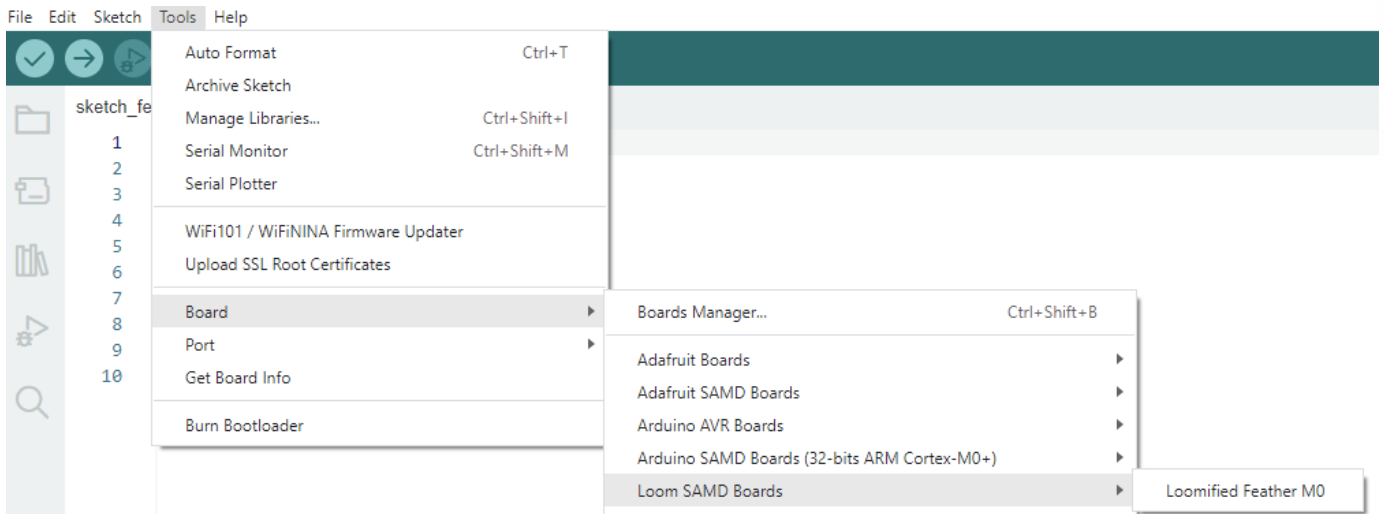Choose Archive Sketch
The image size is (1384, 514).
379,86
